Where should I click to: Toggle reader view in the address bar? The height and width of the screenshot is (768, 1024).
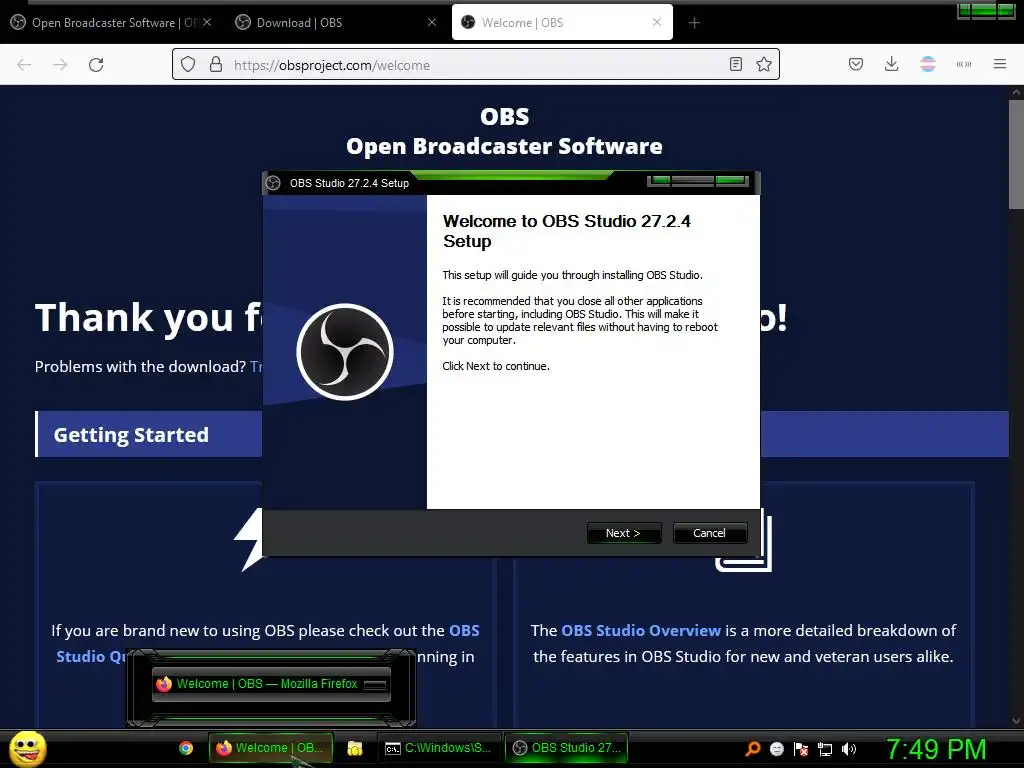point(736,64)
